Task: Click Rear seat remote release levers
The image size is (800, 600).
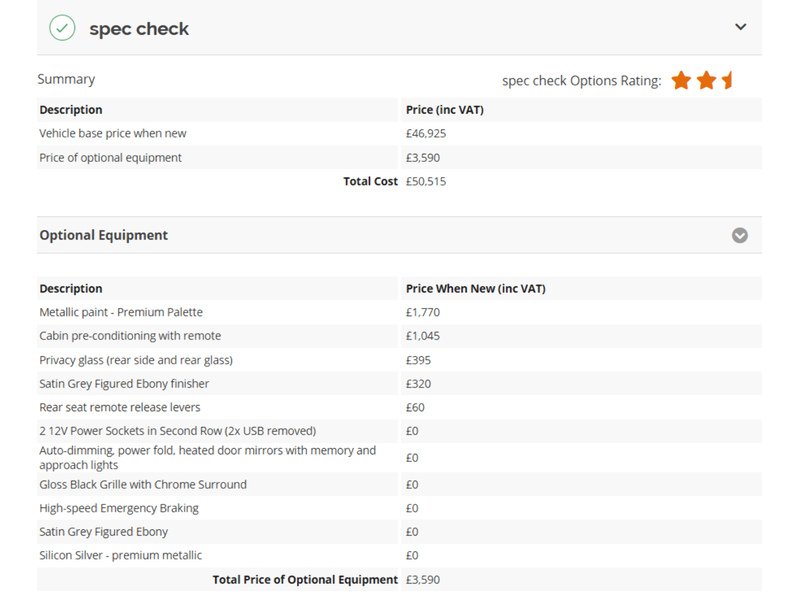Action: (x=120, y=408)
